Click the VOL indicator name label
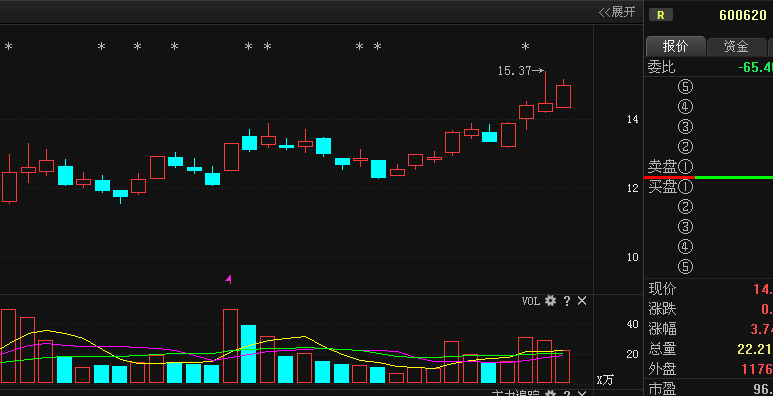Viewport: 773px width, 396px height. point(531,301)
